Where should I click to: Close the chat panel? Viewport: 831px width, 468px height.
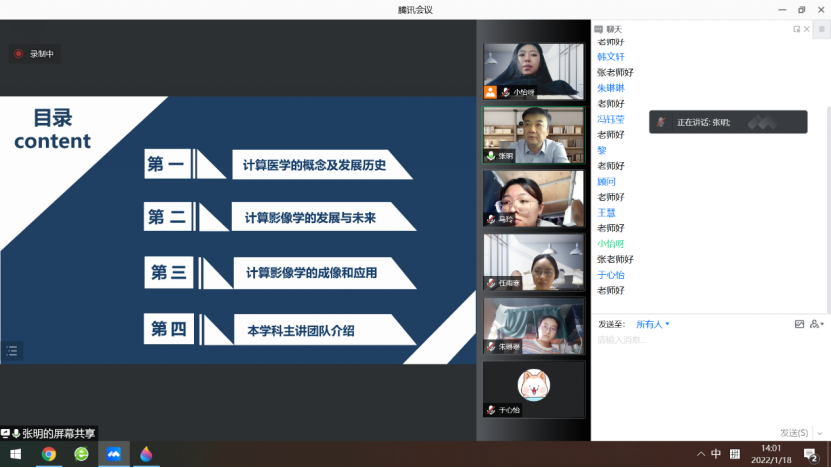(x=808, y=29)
